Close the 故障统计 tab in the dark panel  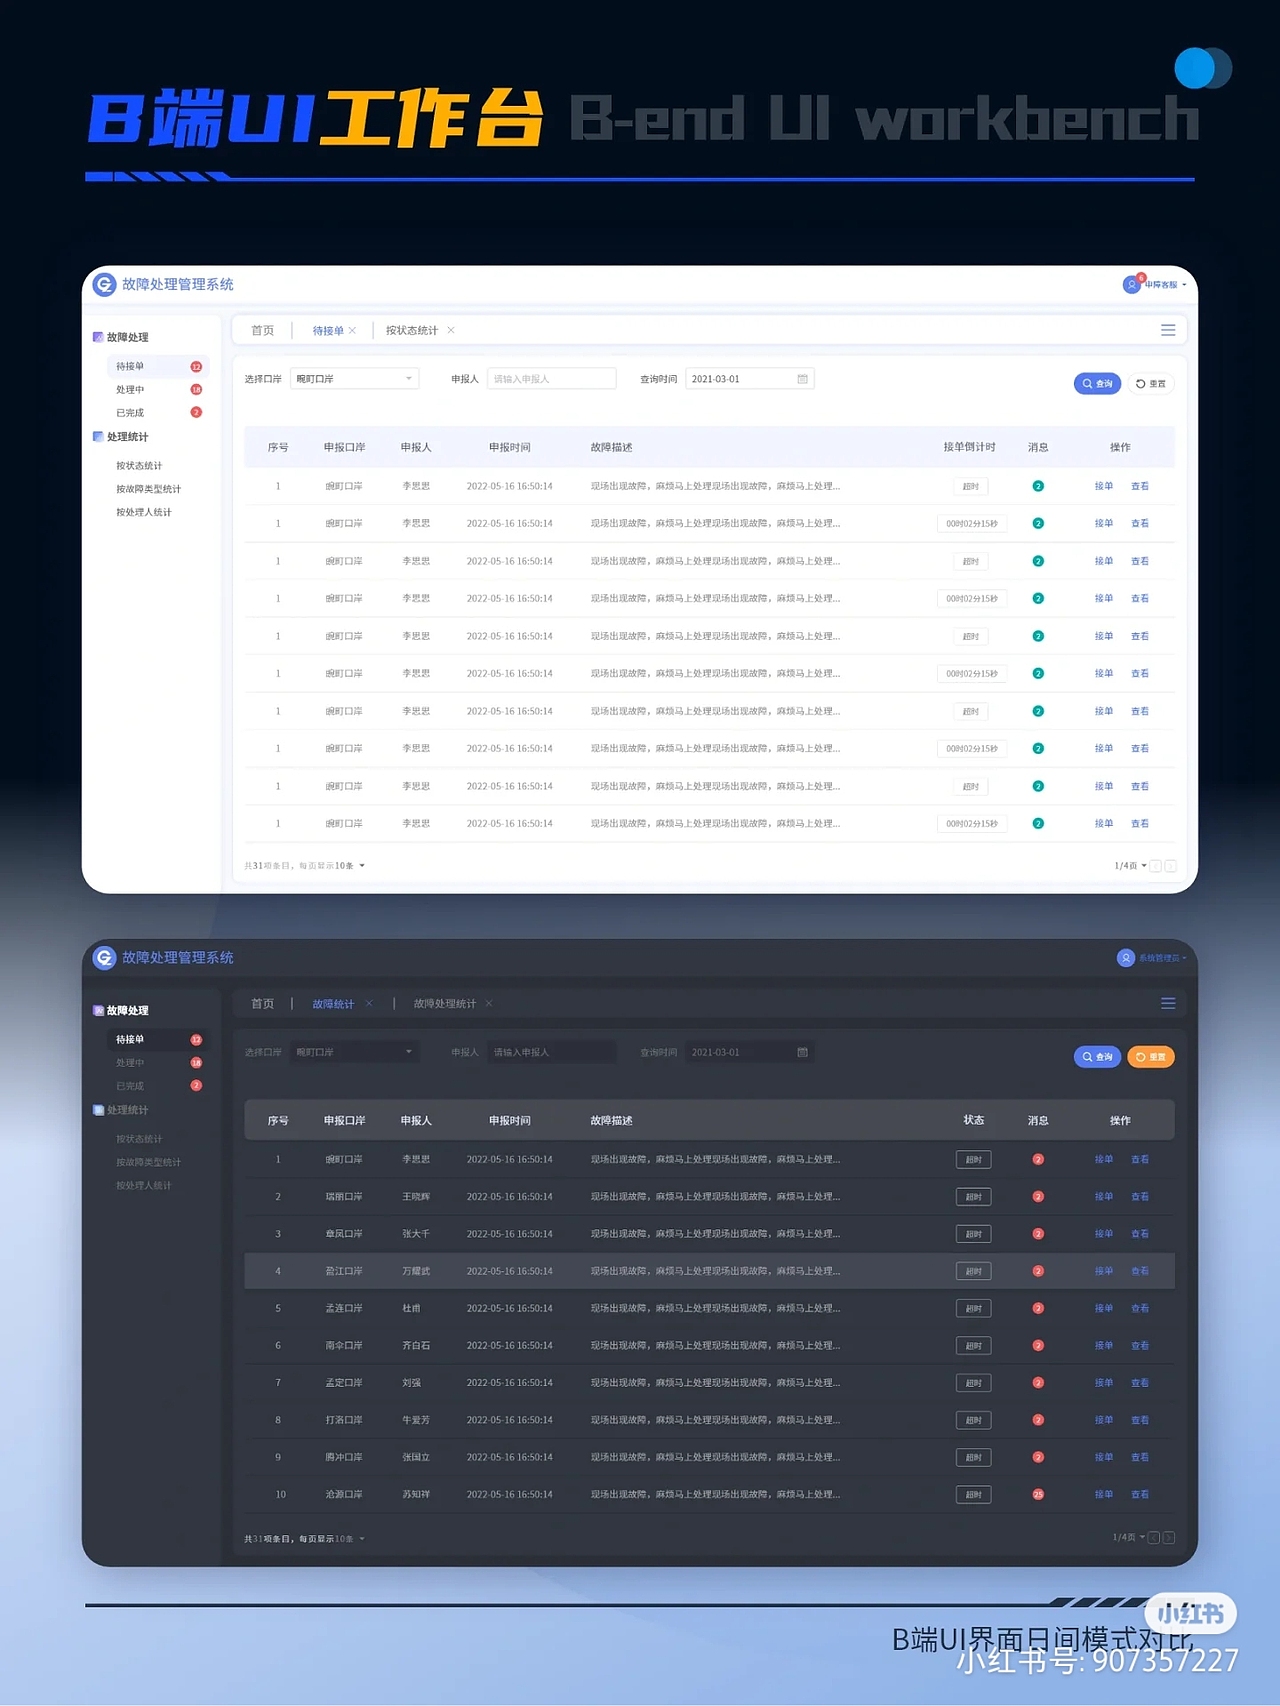point(369,1003)
